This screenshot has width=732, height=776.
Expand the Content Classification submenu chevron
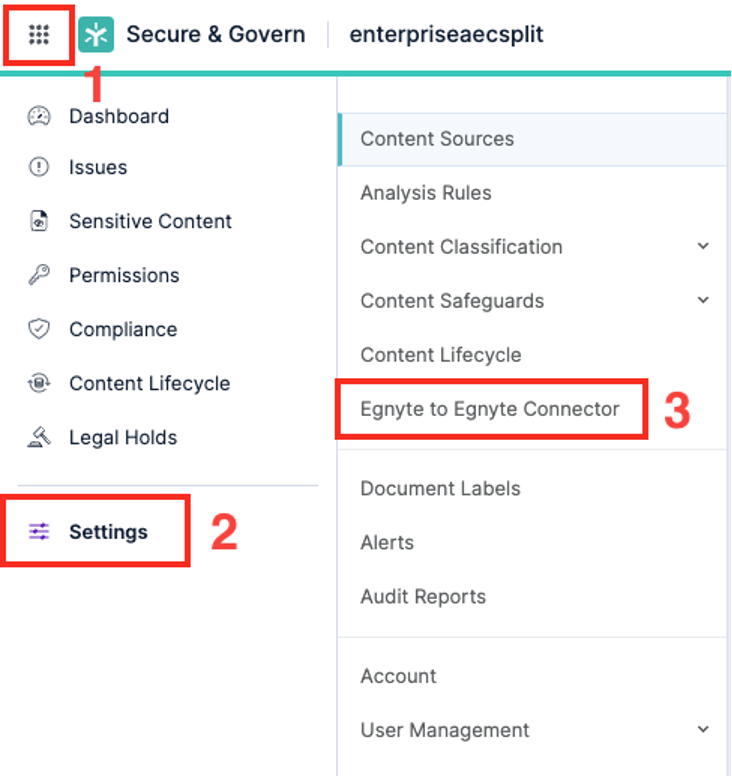click(703, 247)
